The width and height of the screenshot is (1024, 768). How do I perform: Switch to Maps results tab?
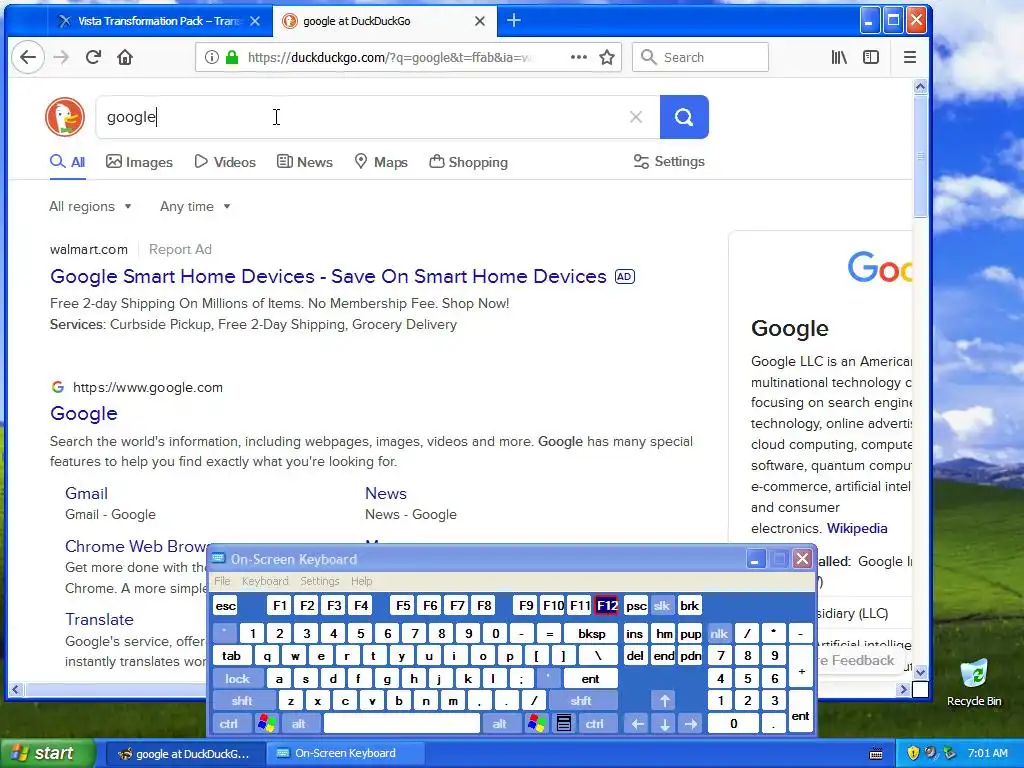(x=381, y=162)
